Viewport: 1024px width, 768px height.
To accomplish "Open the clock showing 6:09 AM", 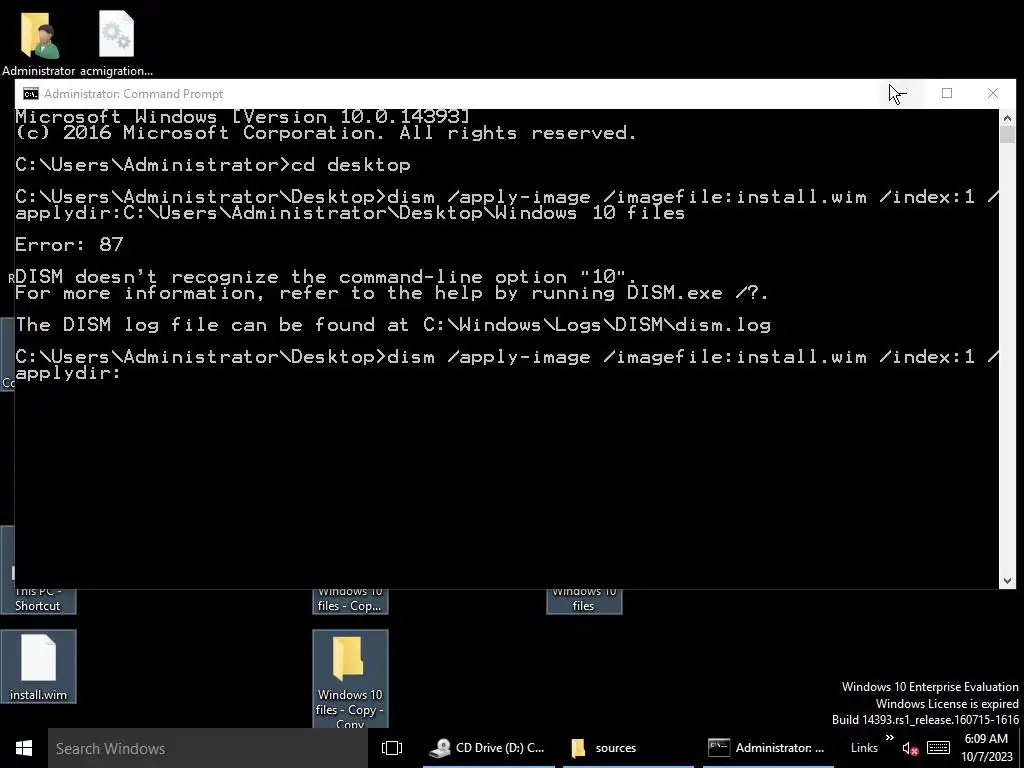I will tap(986, 748).
